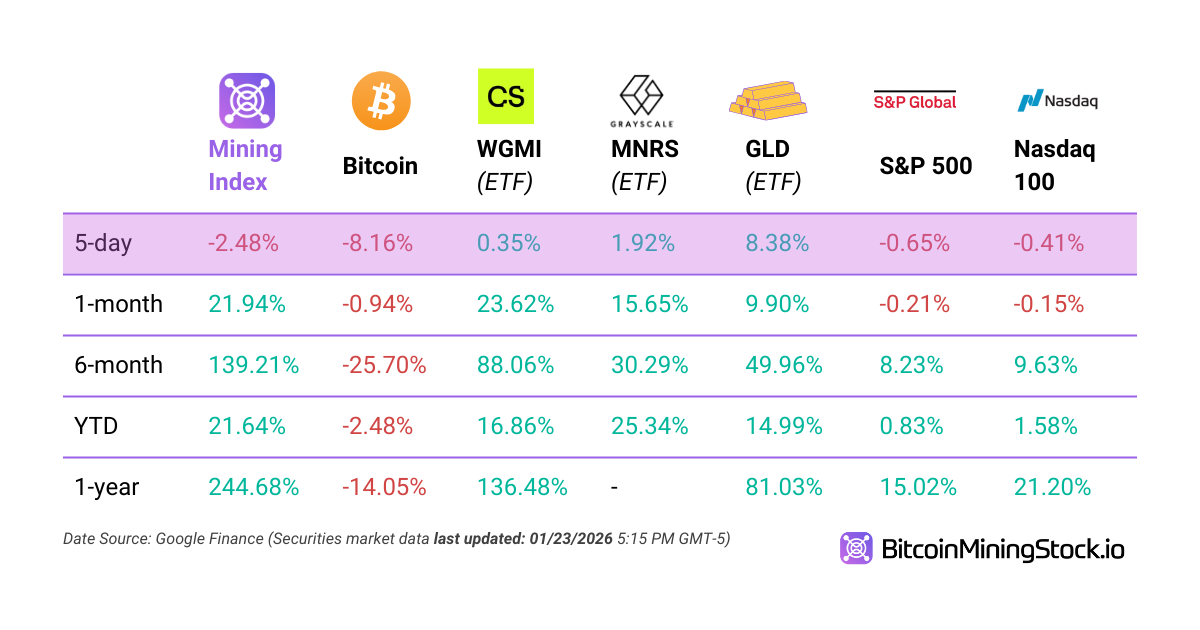This screenshot has width=1200, height=630.
Task: Click the purple Mining Index icon
Action: [x=247, y=101]
